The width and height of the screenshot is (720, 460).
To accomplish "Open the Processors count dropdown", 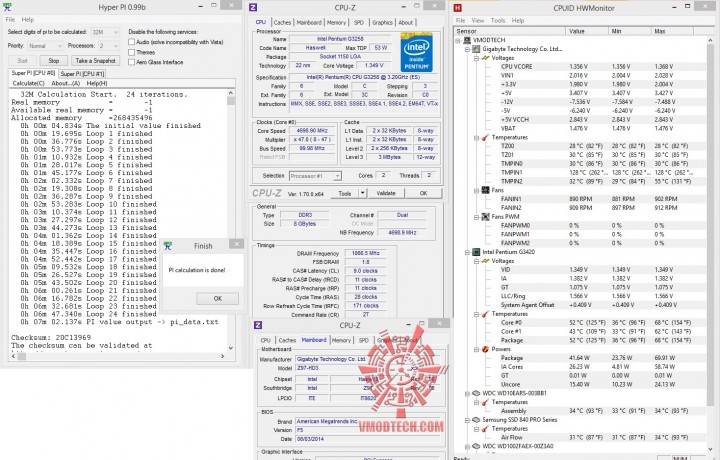I will click(x=108, y=46).
